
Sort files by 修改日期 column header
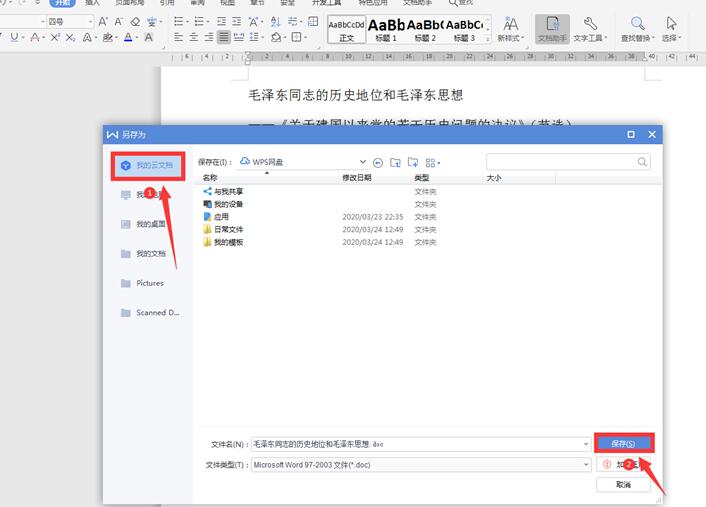(x=357, y=177)
